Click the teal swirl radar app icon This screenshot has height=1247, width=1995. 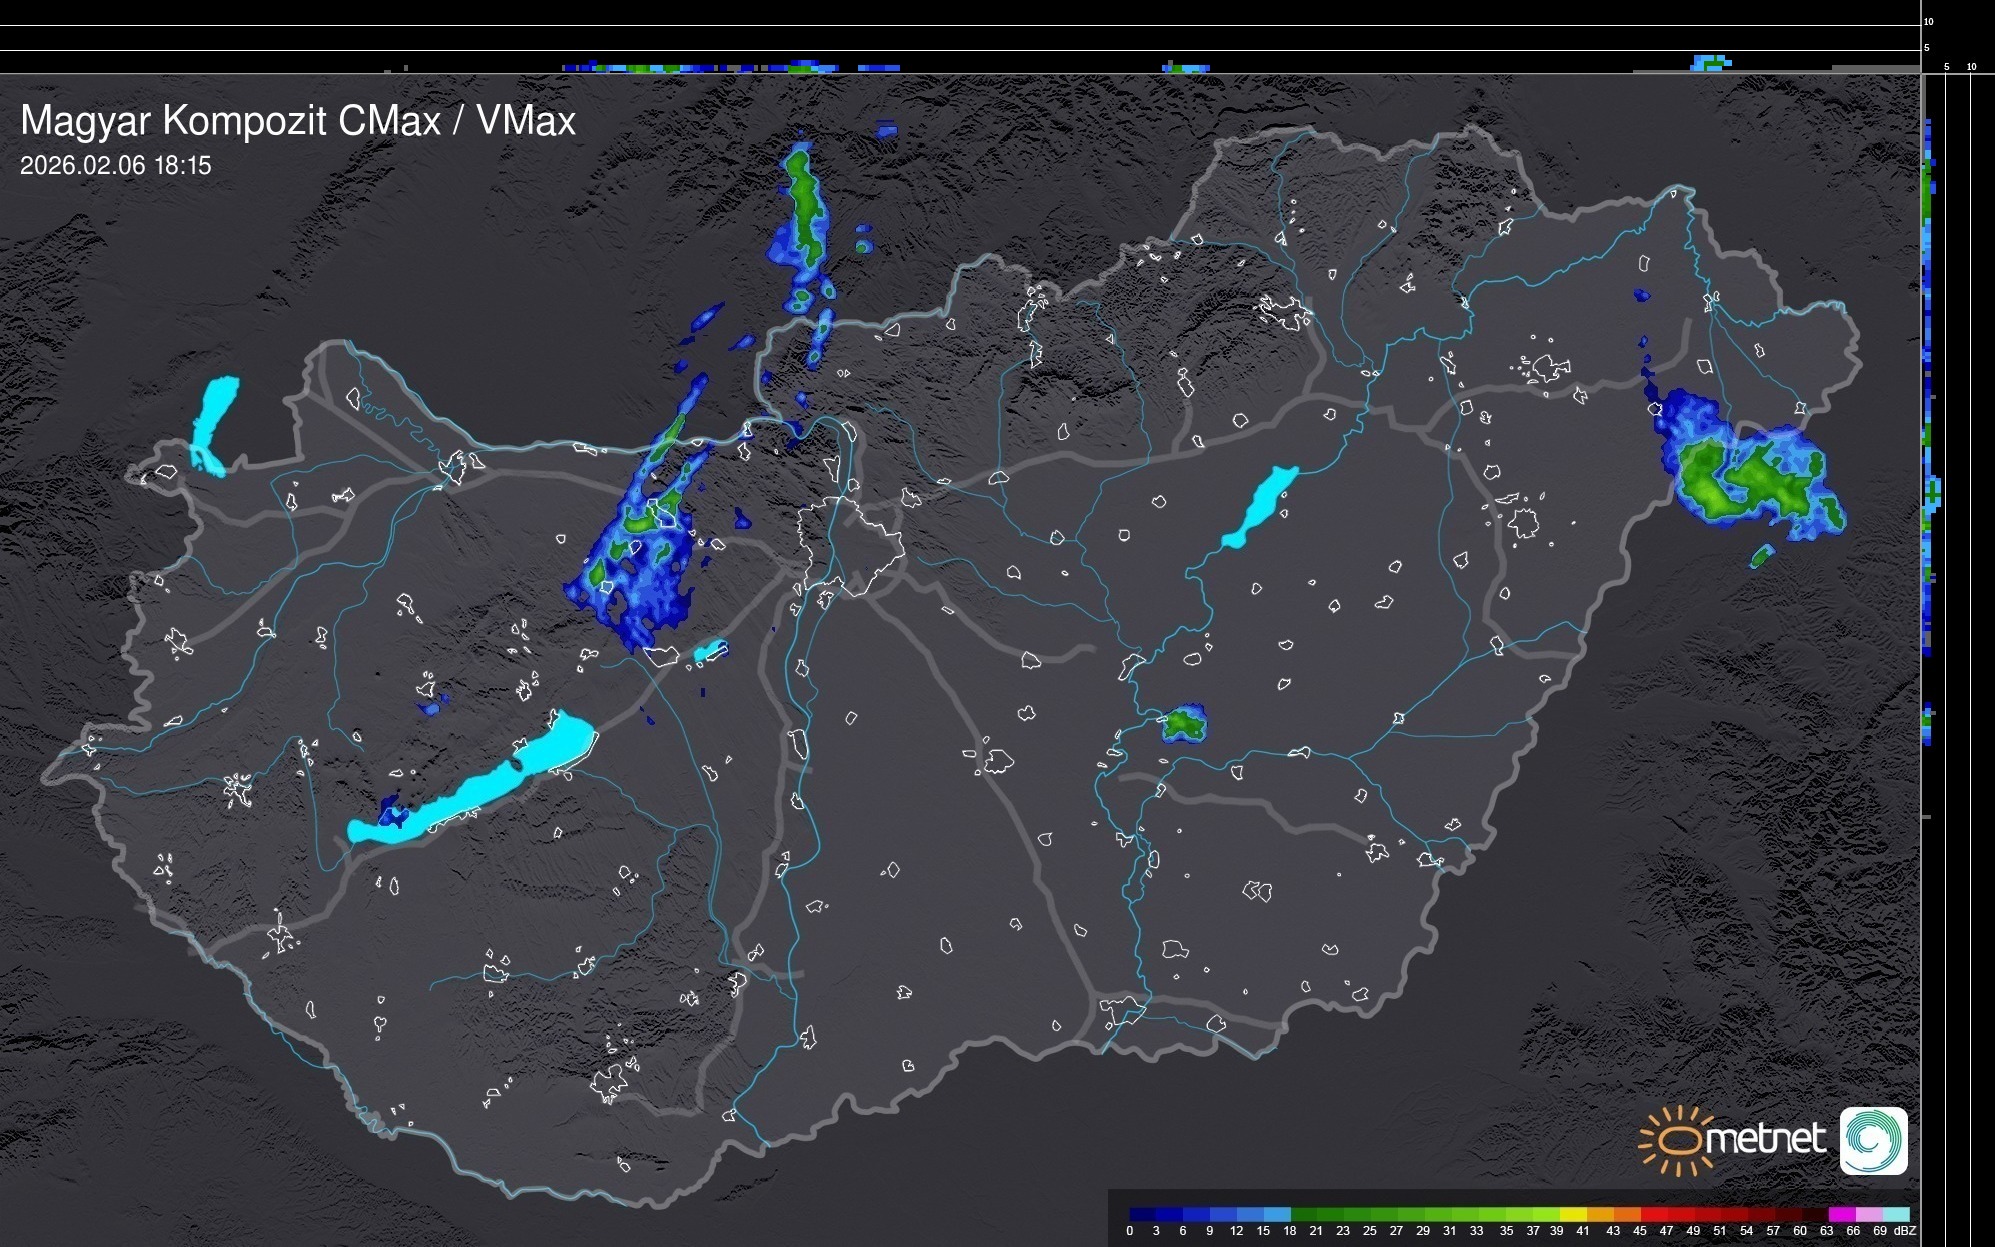coord(1873,1140)
